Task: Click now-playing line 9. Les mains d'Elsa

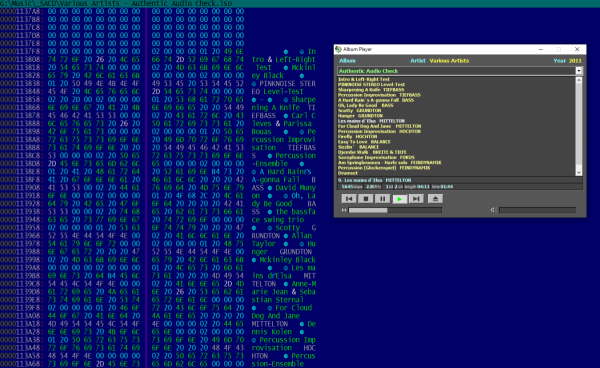Action: (x=374, y=180)
